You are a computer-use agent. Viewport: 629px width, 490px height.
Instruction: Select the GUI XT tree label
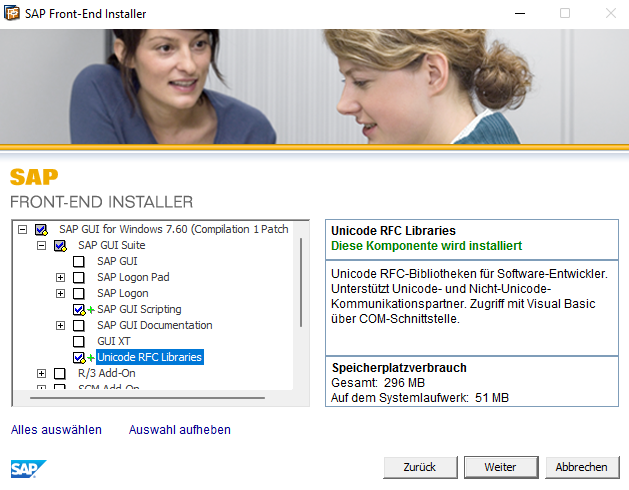(114, 341)
